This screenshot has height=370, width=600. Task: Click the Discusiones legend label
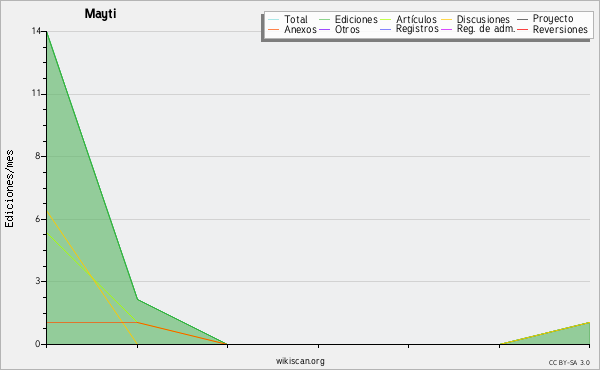coord(483,19)
